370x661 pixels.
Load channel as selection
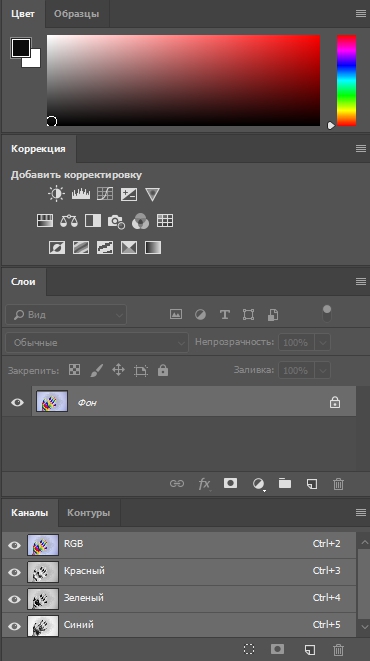click(x=249, y=649)
